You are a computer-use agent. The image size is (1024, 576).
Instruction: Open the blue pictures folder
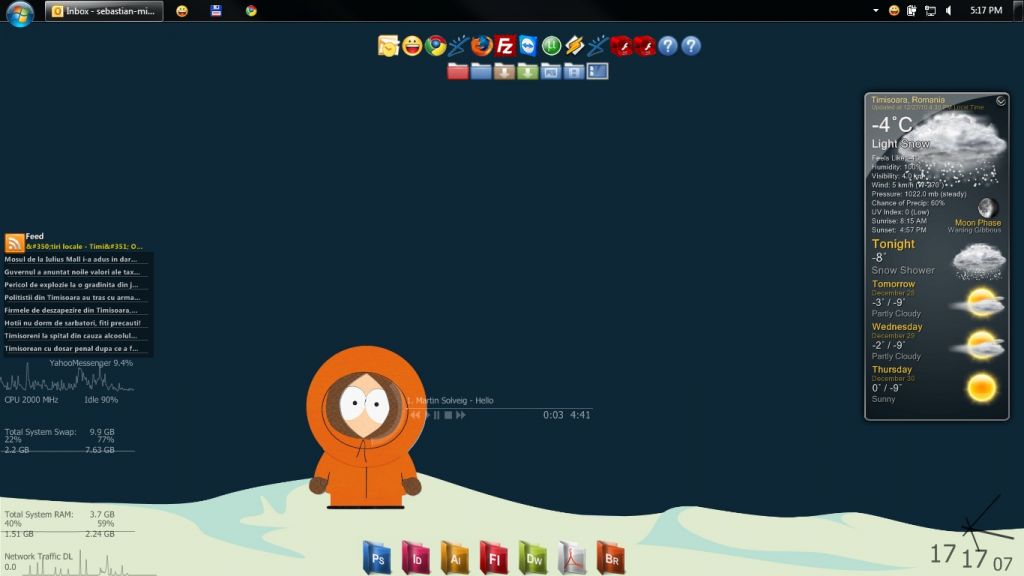click(x=551, y=71)
